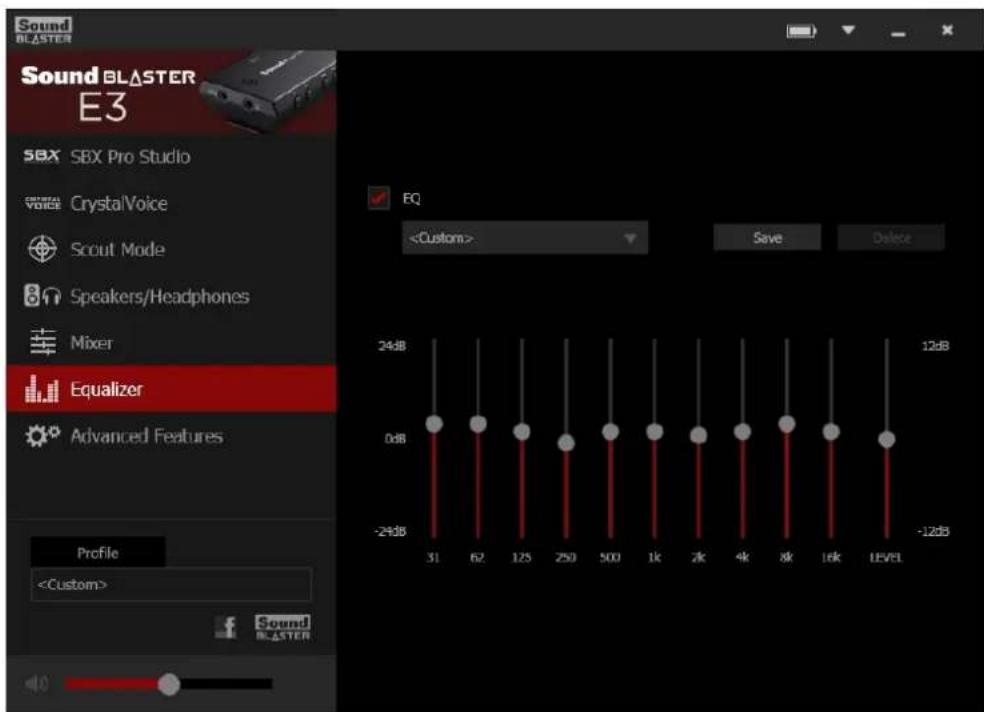Close the Sound Blaster window
This screenshot has height=712, width=984.
948,30
